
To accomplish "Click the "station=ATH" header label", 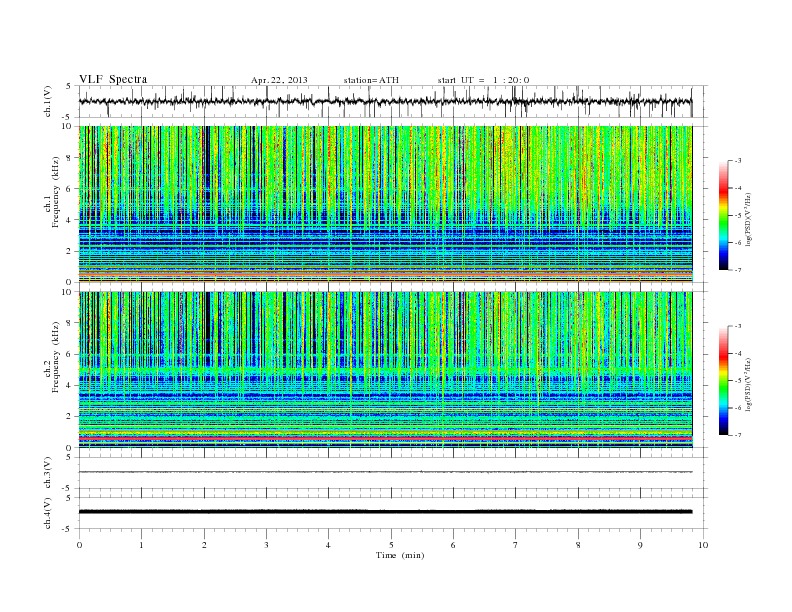I will 371,80.
